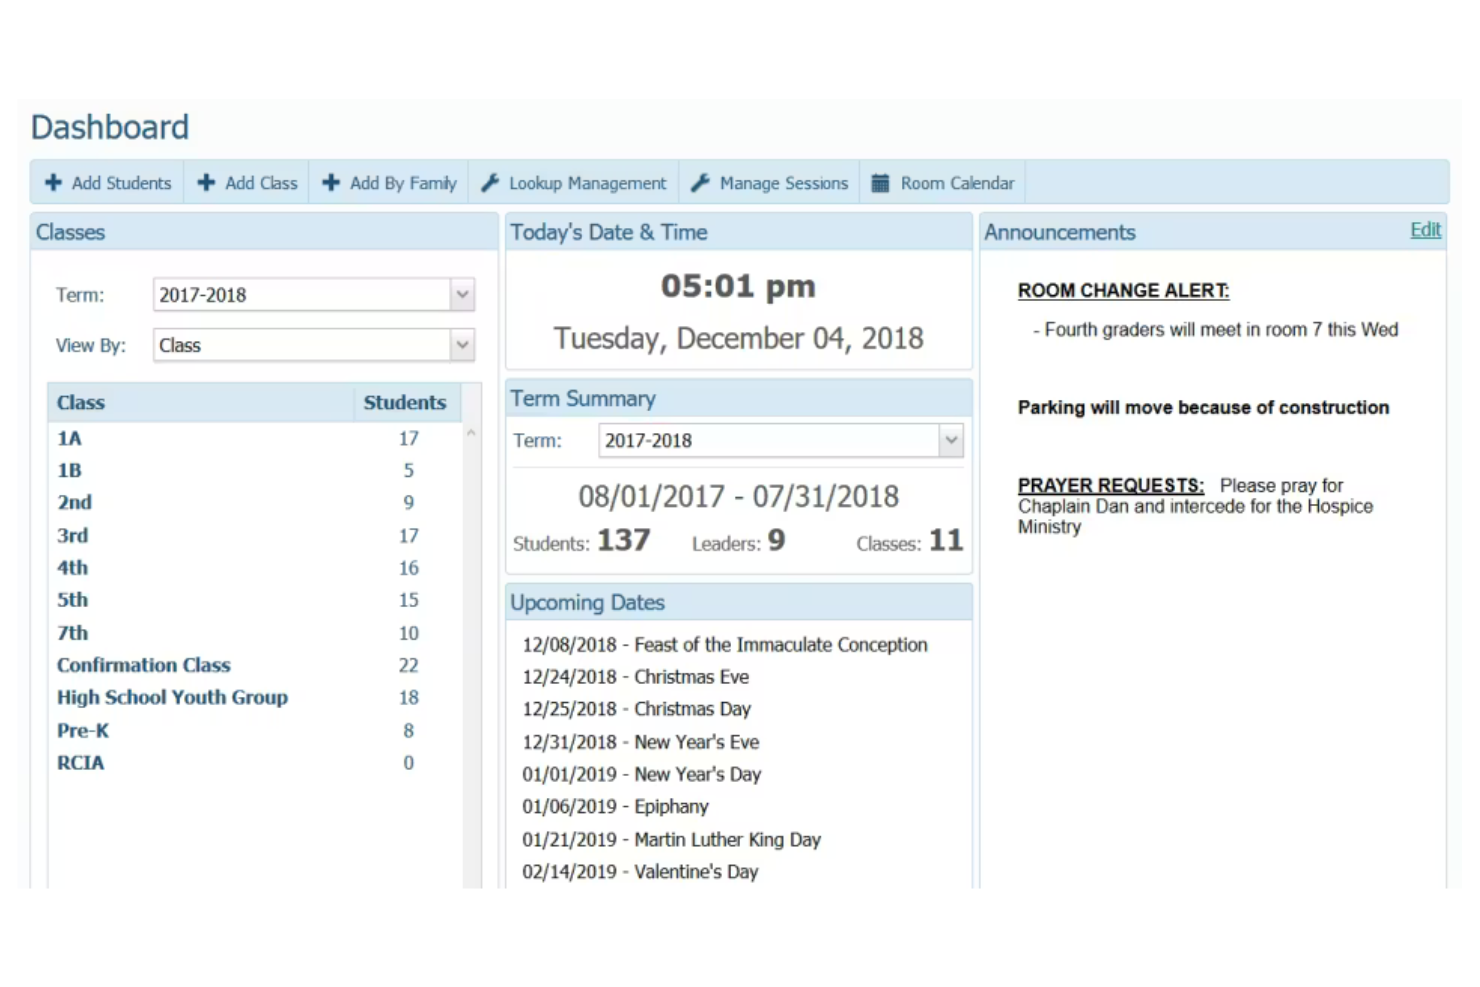Select the RCIA class entry
Image resolution: width=1480 pixels, height=987 pixels.
pyautogui.click(x=80, y=762)
